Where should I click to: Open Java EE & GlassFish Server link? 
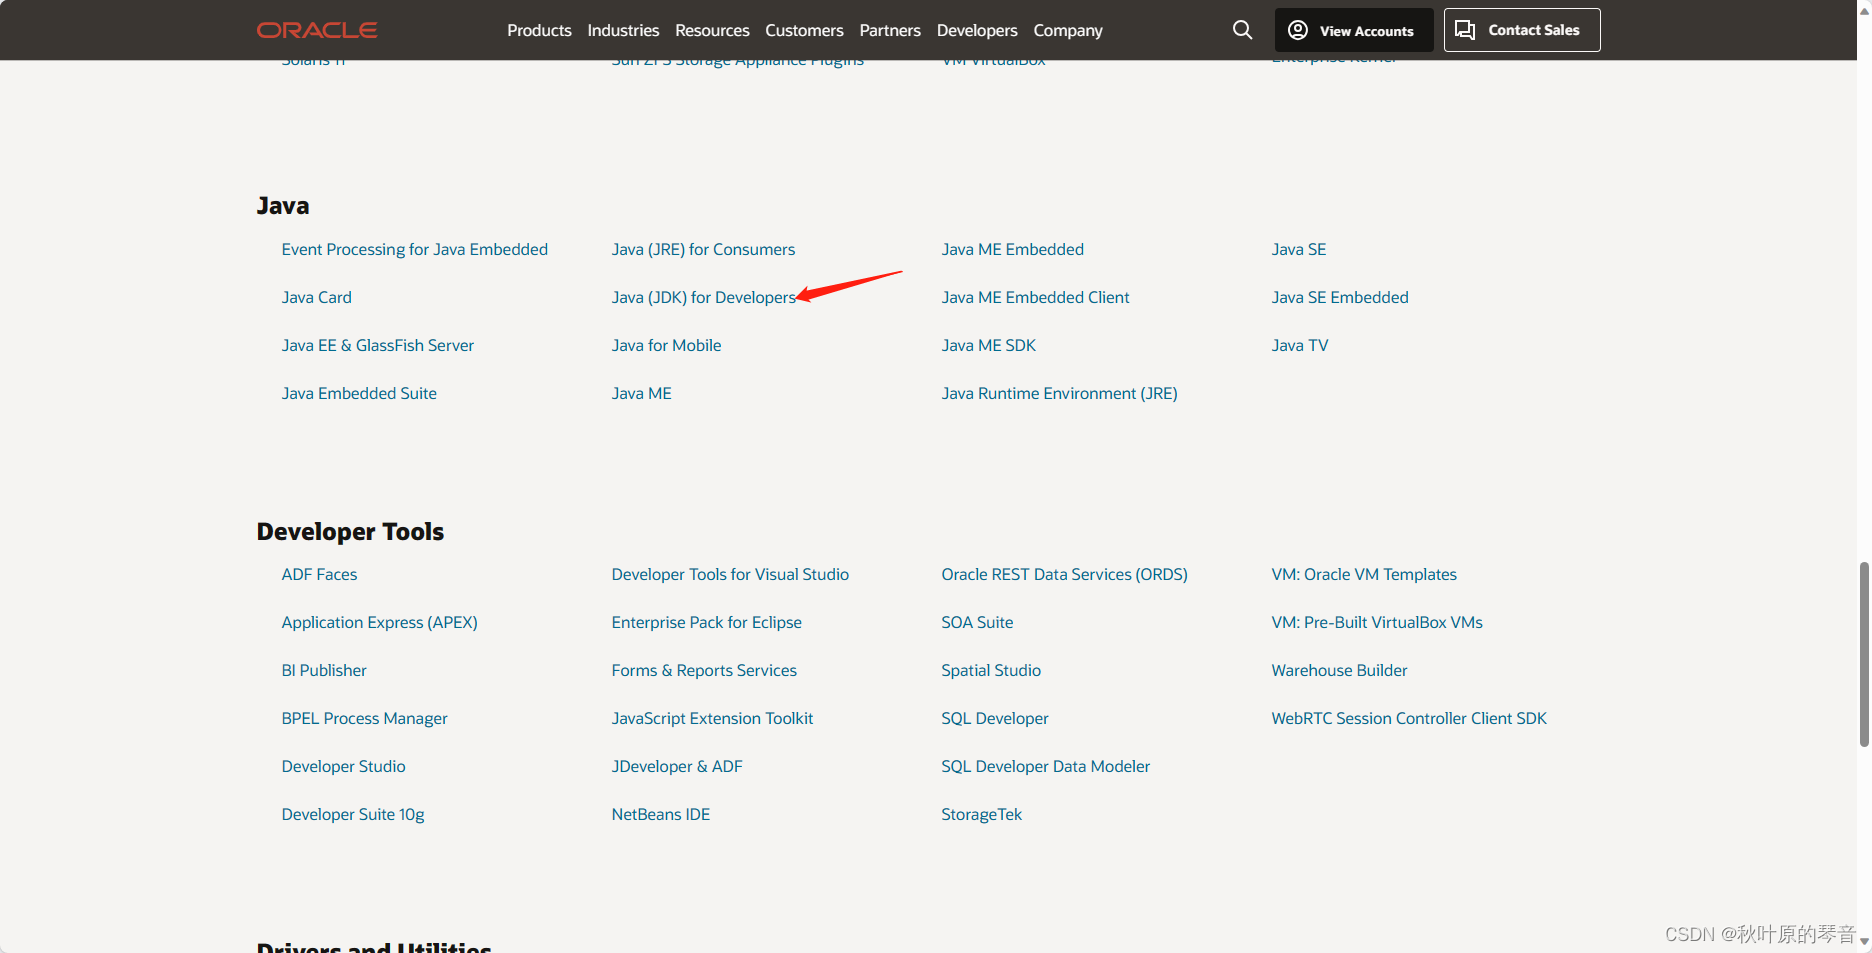click(x=378, y=345)
